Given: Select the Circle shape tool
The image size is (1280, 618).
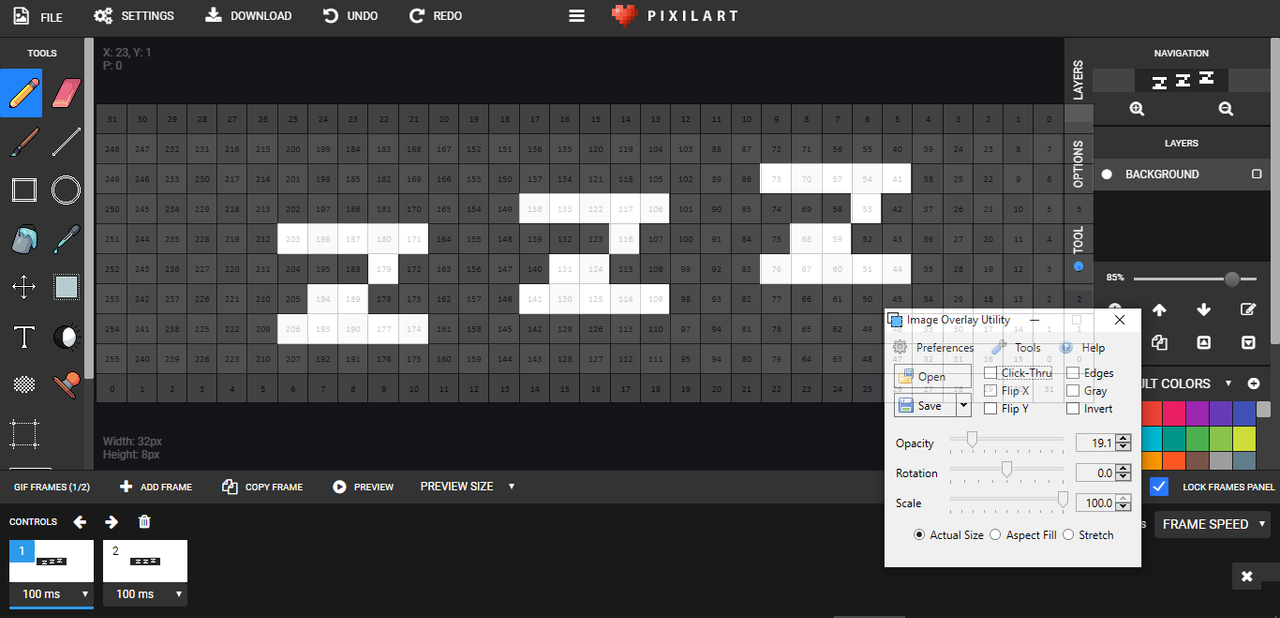Looking at the screenshot, I should click(66, 189).
